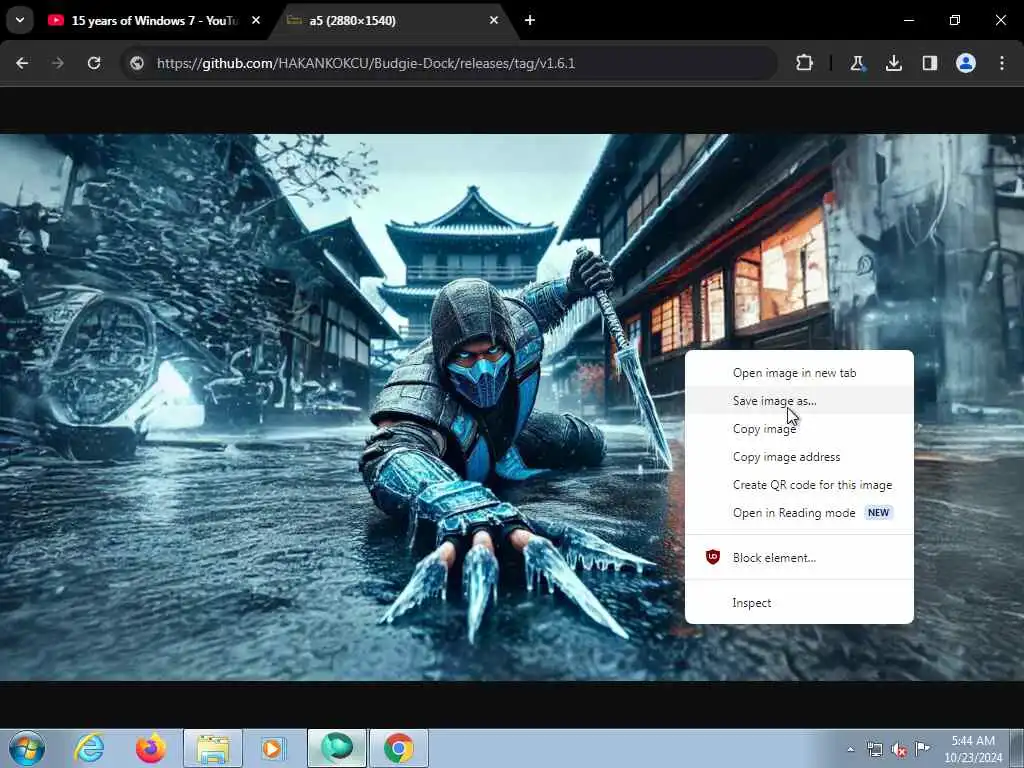Minimize the Chrome window

pos(908,20)
